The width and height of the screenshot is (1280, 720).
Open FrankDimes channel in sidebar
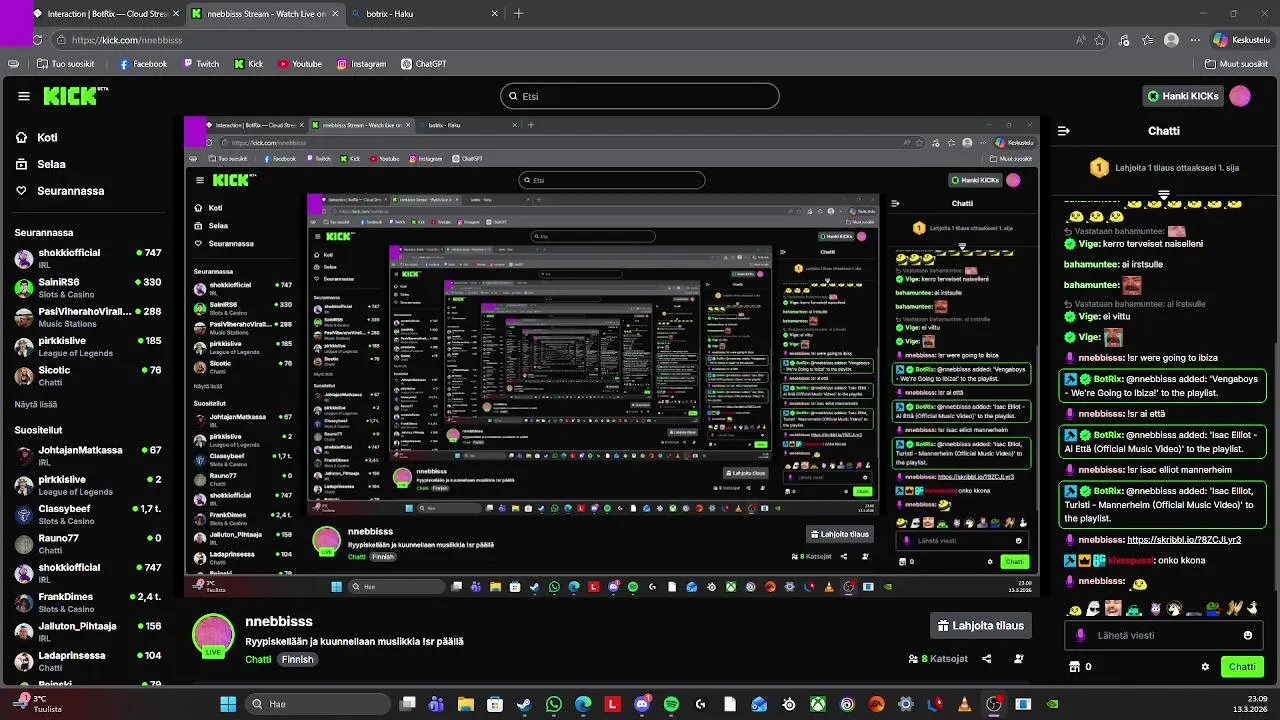point(88,602)
